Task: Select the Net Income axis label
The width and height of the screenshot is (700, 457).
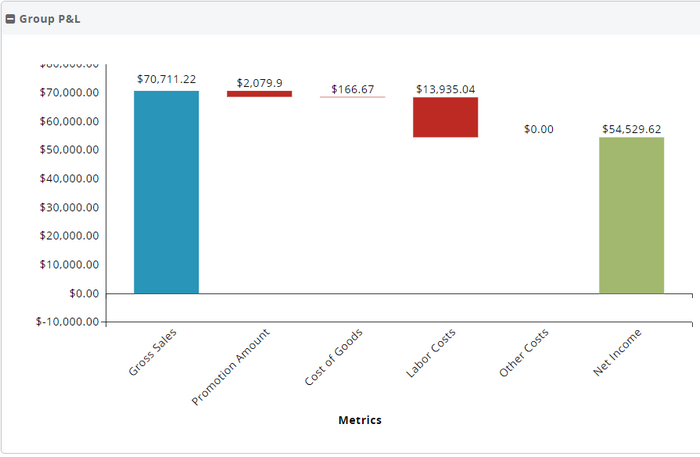Action: point(618,353)
